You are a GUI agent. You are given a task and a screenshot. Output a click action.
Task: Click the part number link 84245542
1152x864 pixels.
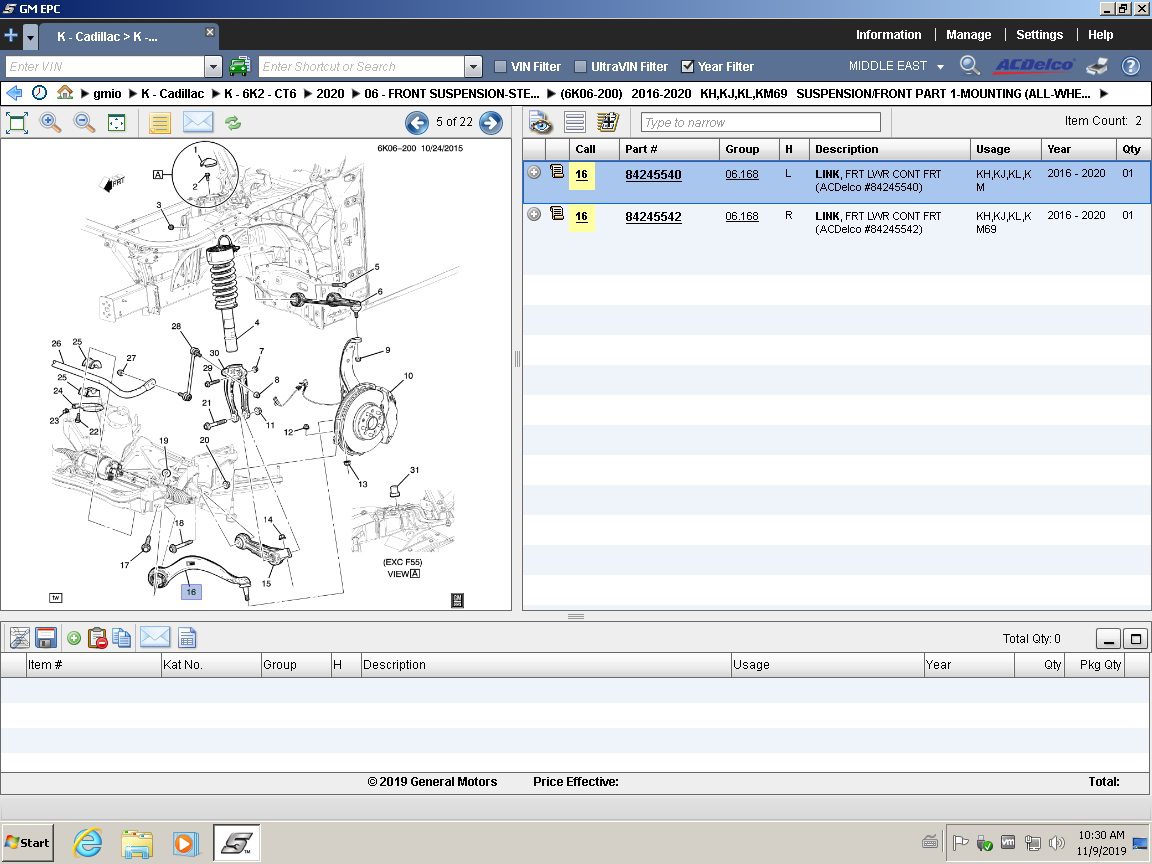(653, 216)
